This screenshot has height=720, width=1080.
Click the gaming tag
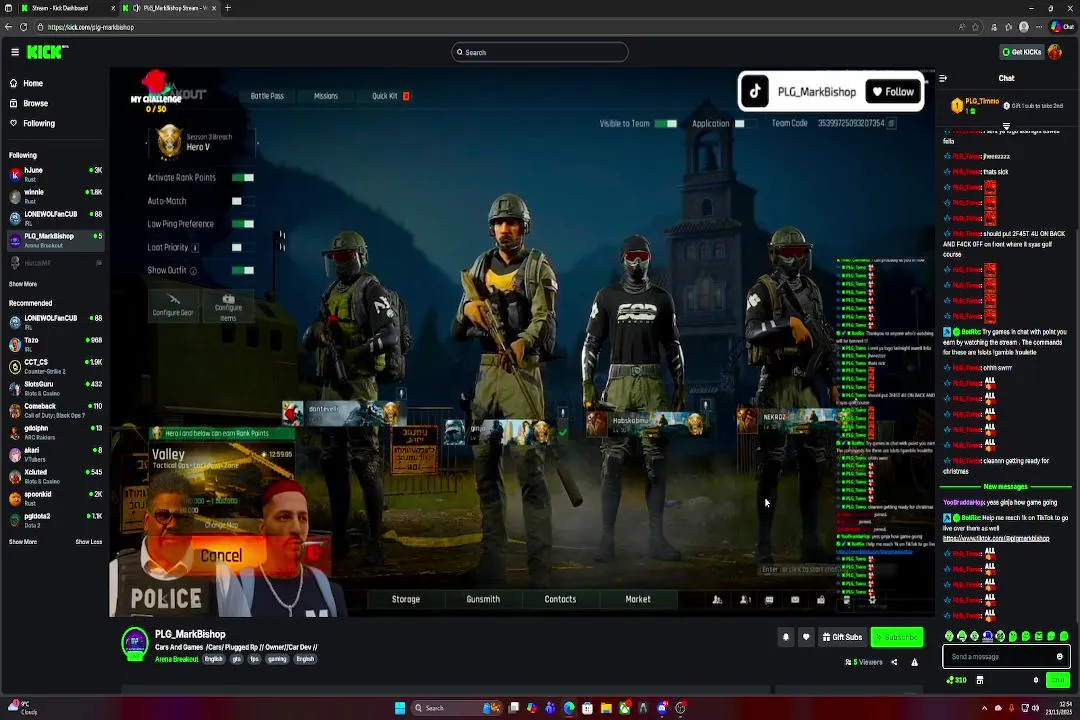[277, 659]
